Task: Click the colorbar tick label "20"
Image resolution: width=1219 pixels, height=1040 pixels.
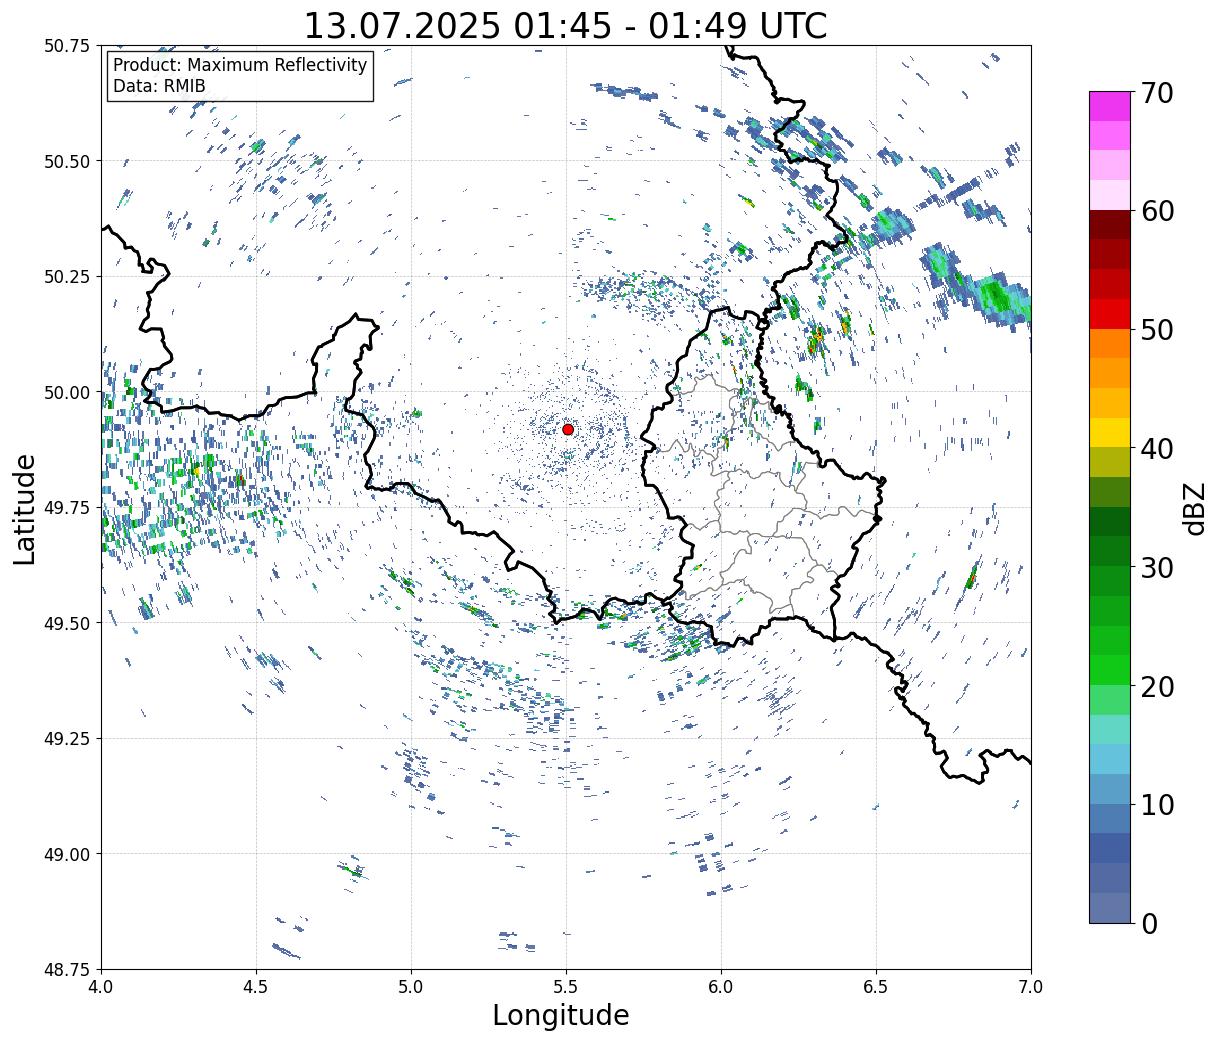Action: coord(1157,687)
